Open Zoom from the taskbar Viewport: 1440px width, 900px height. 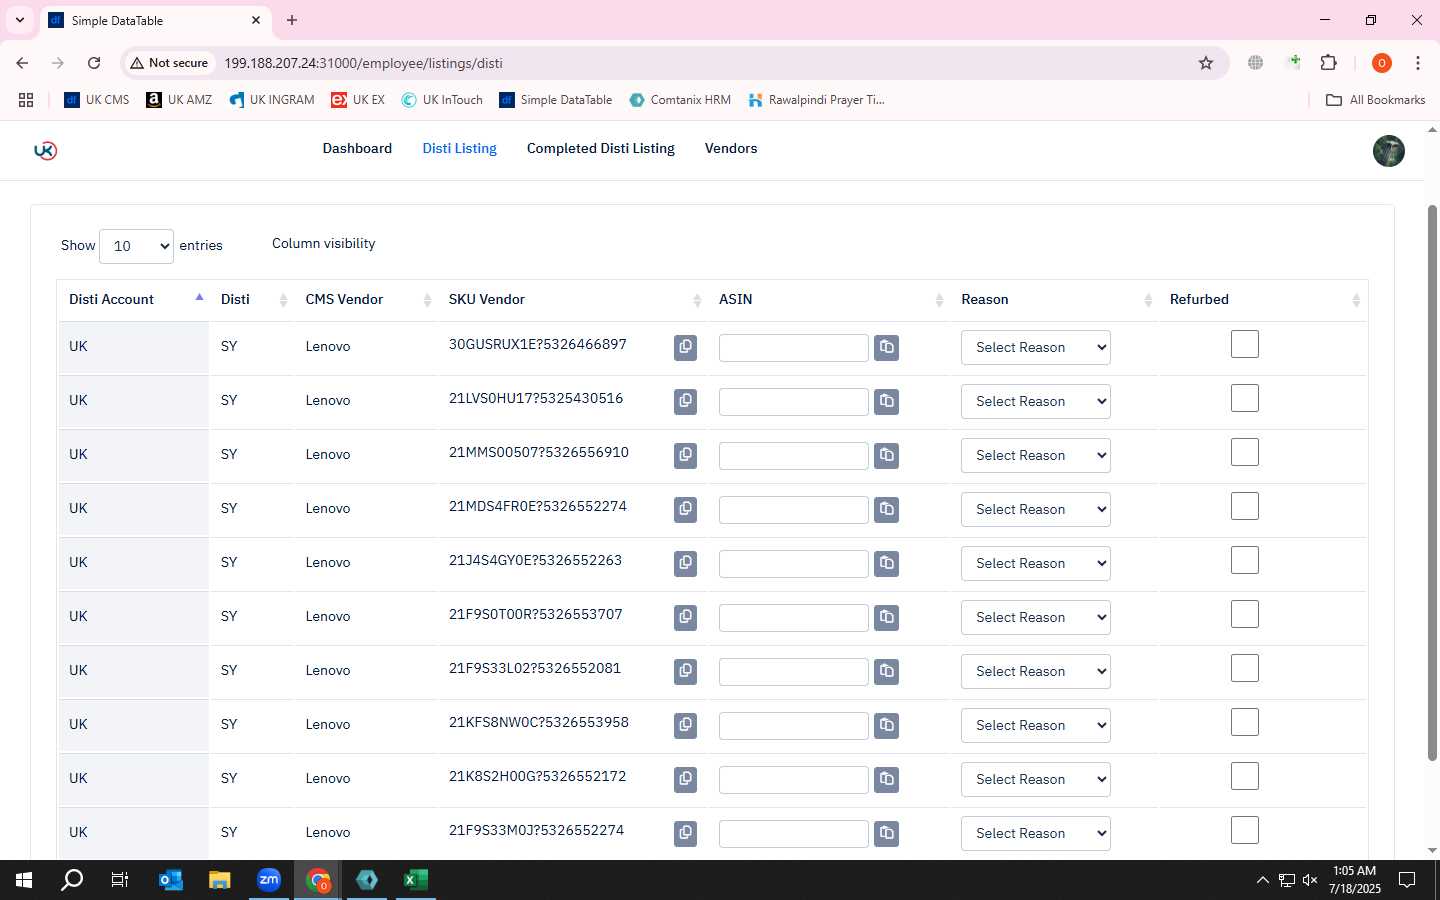[268, 880]
